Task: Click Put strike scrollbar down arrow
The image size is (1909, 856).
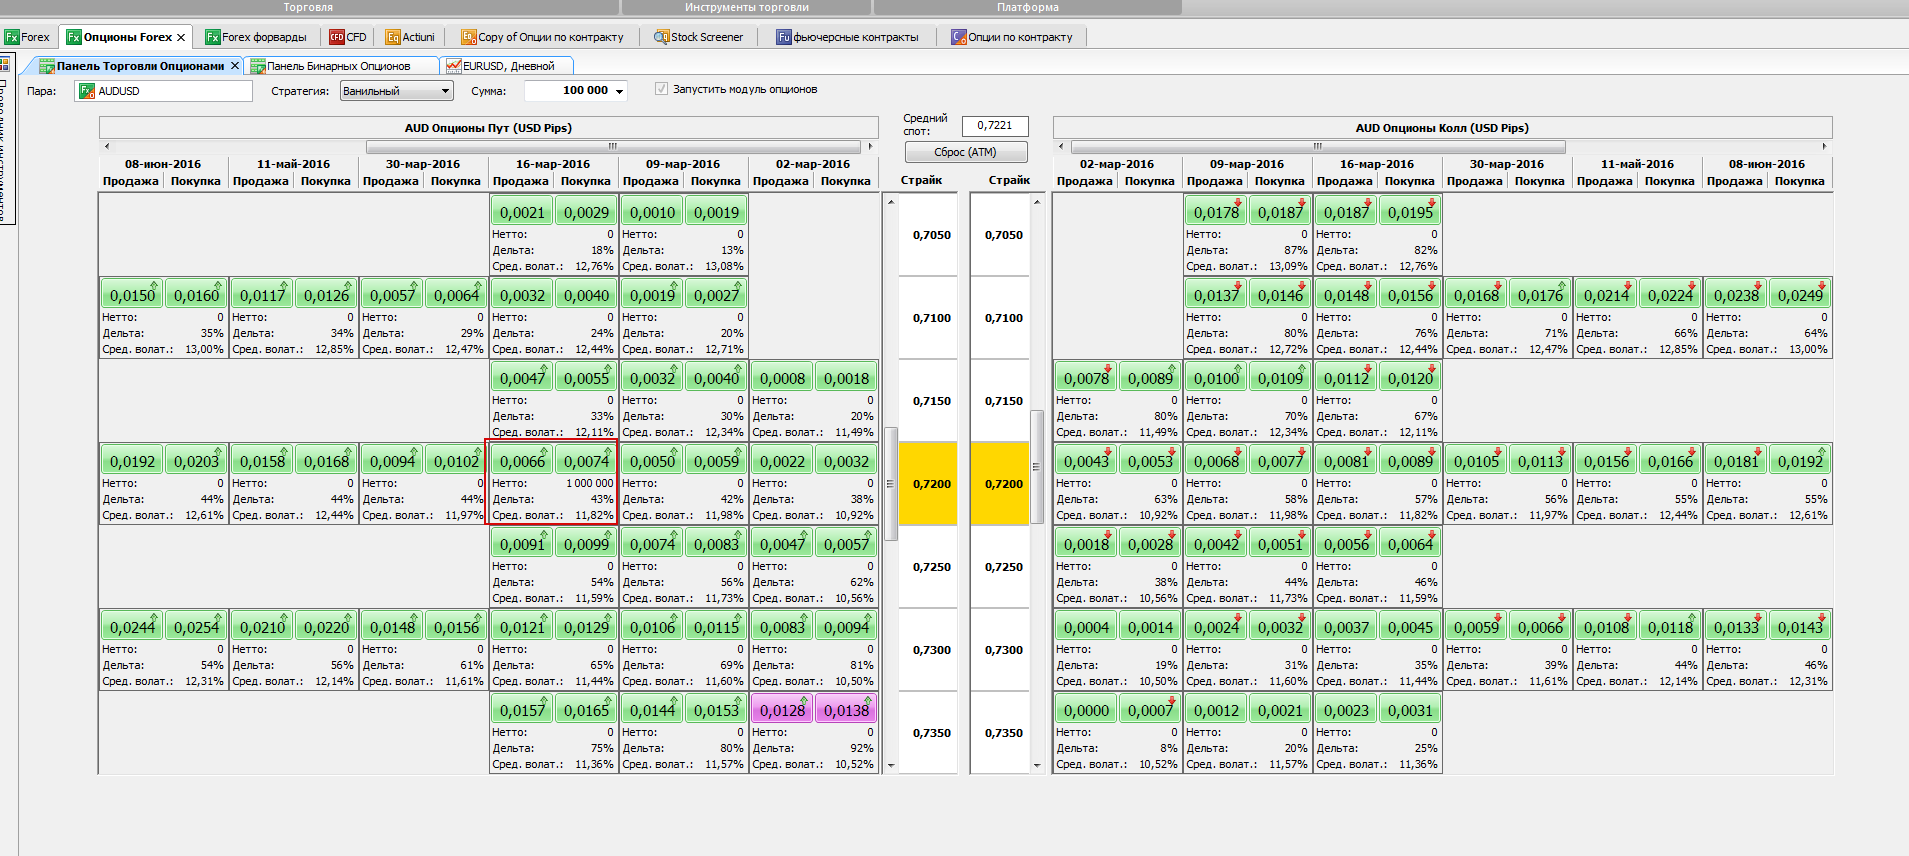Action: click(891, 766)
